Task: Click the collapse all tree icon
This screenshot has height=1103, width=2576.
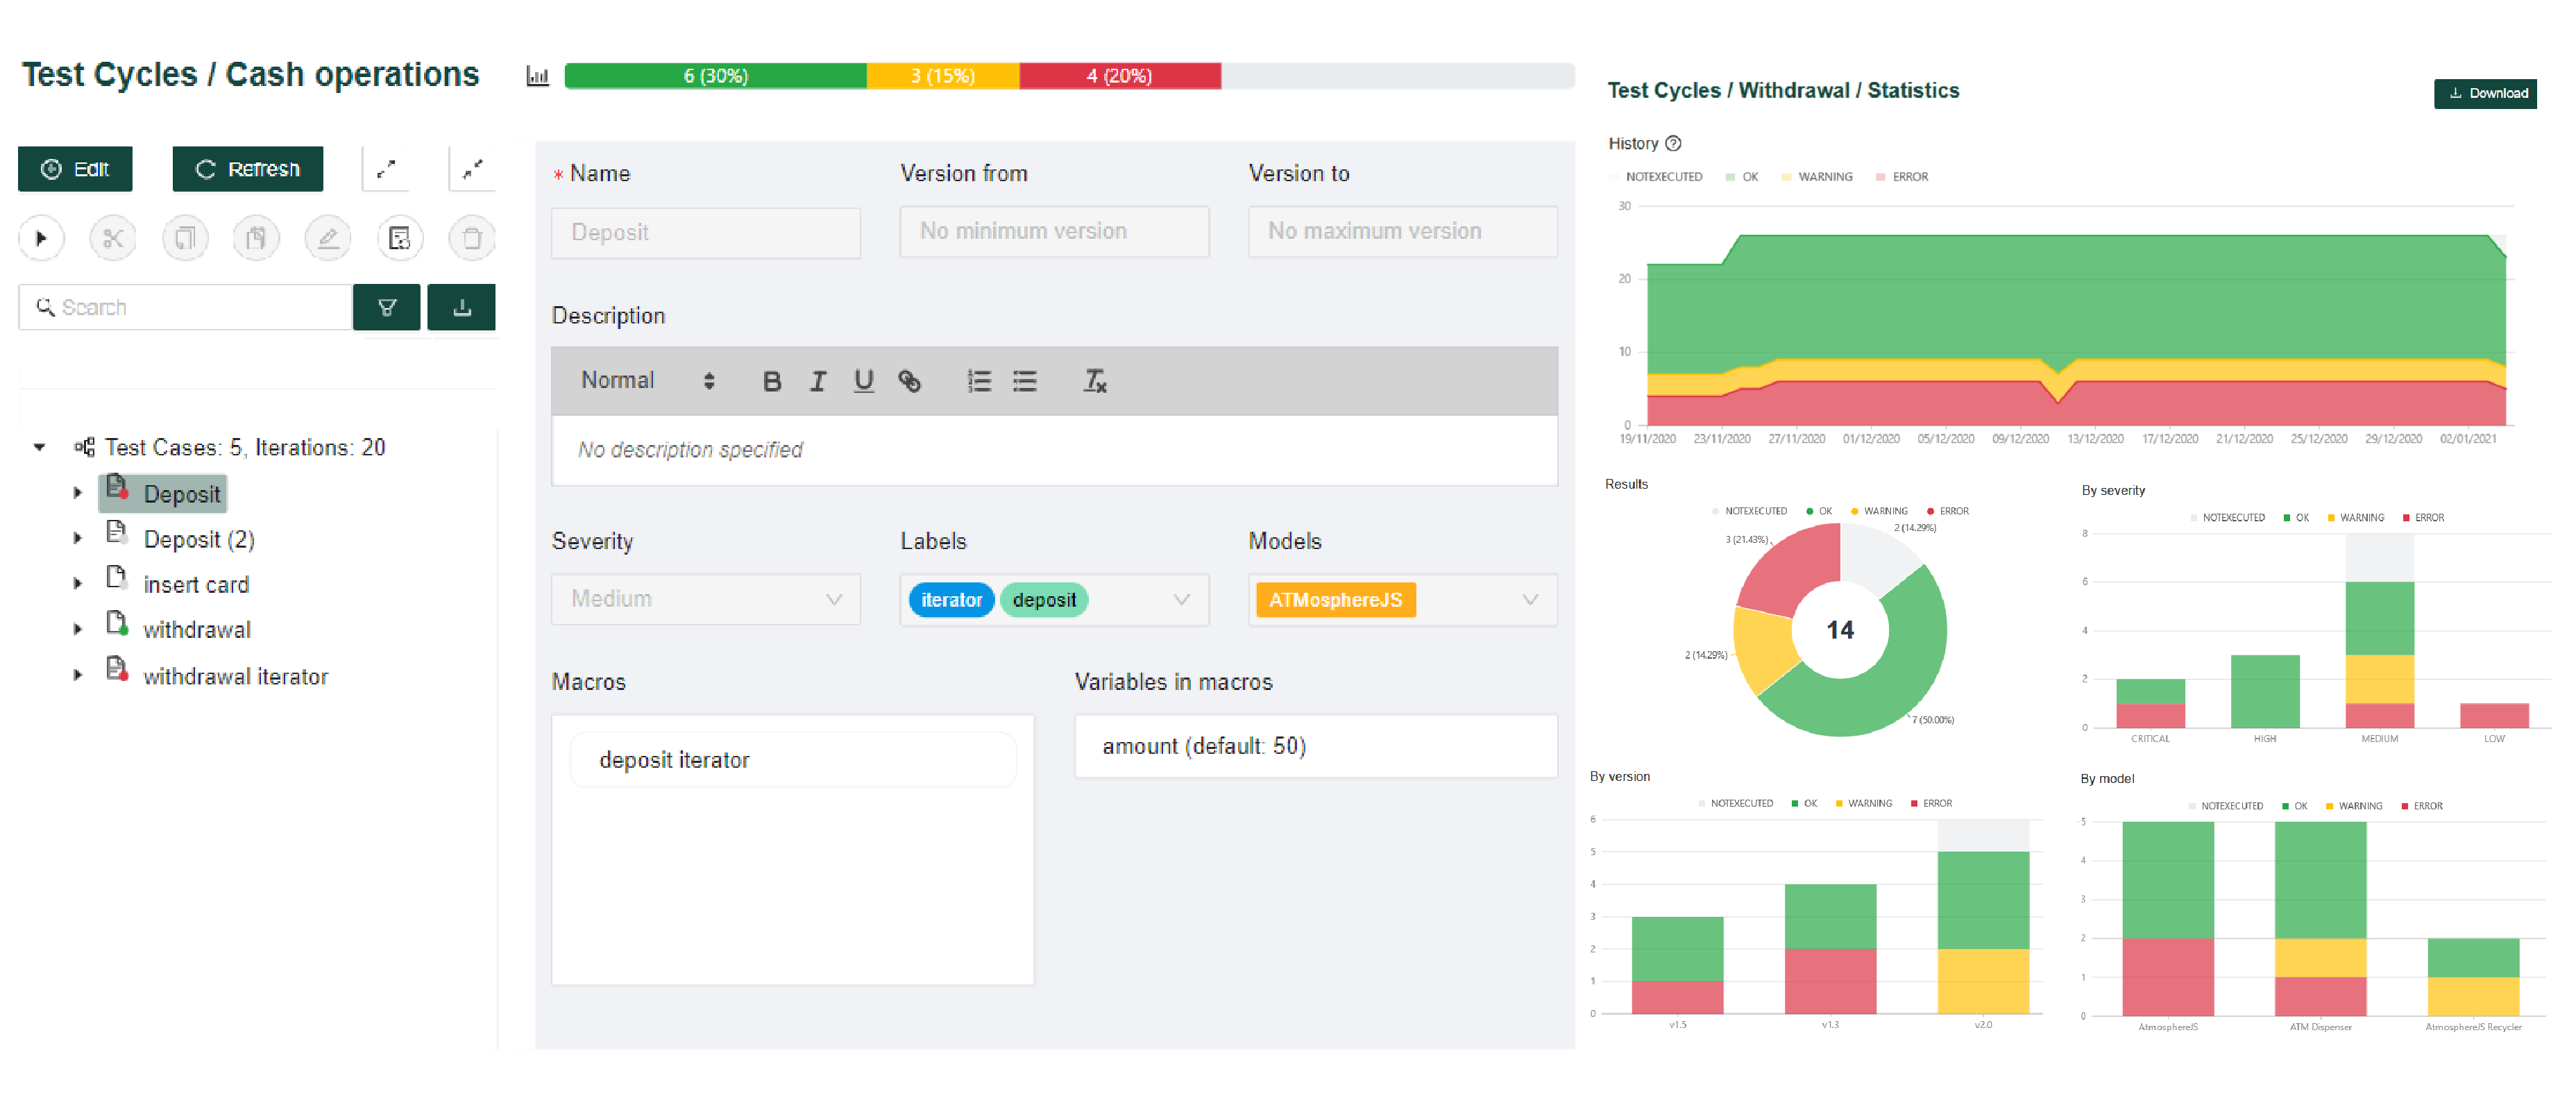Action: [473, 169]
